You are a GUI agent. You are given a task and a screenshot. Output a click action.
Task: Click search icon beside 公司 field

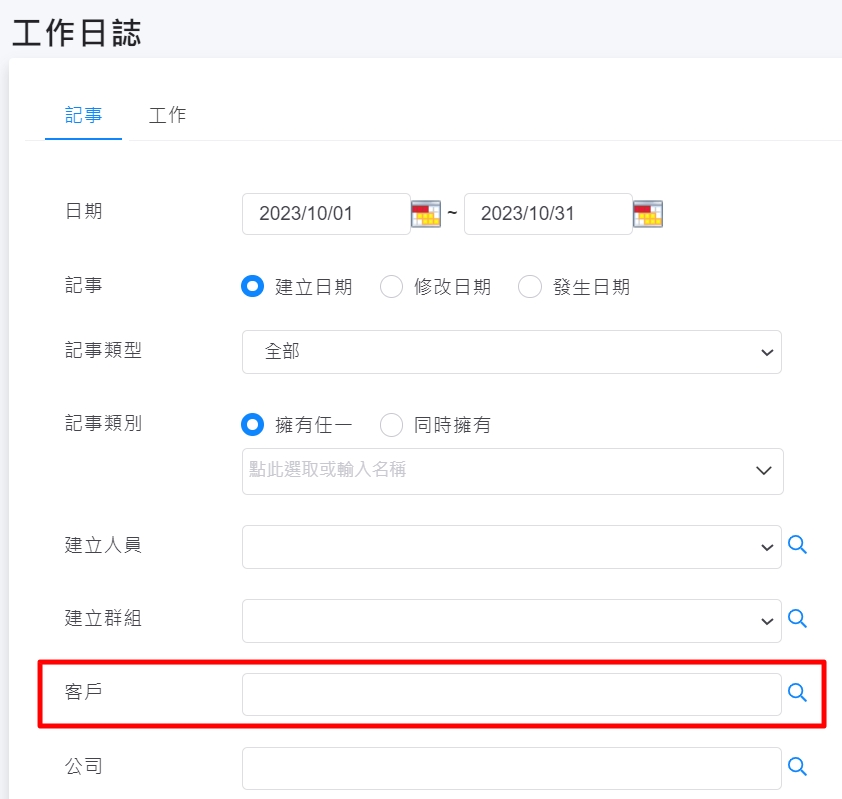pyautogui.click(x=797, y=767)
